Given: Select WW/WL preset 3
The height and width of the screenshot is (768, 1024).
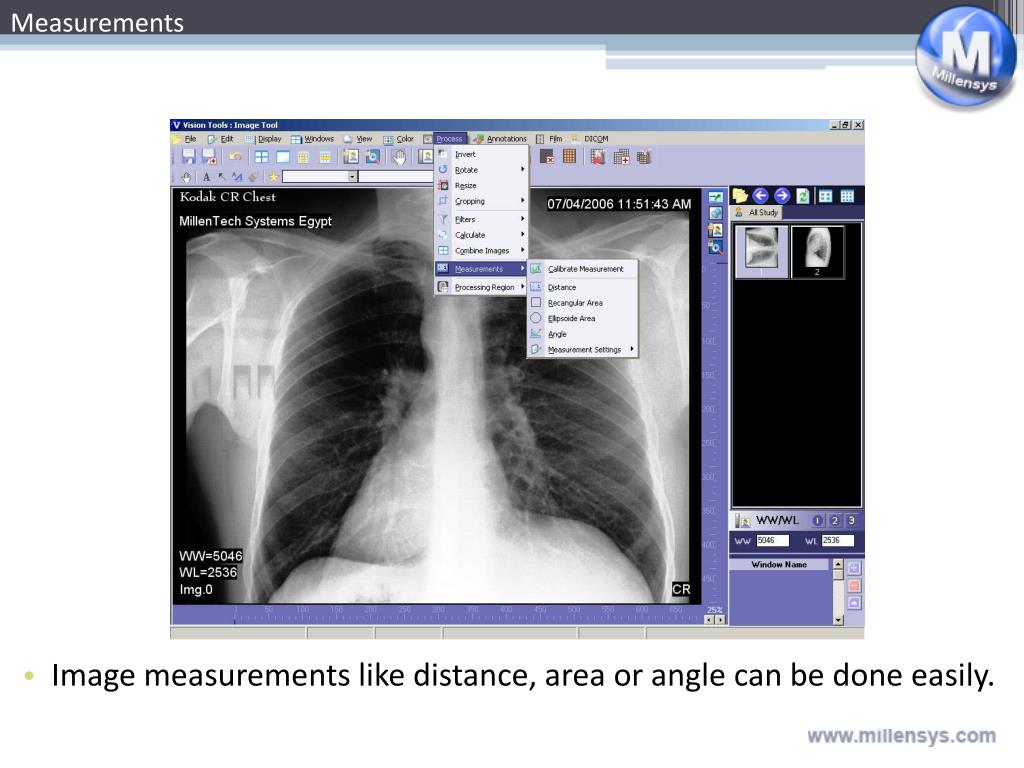Looking at the screenshot, I should 852,520.
